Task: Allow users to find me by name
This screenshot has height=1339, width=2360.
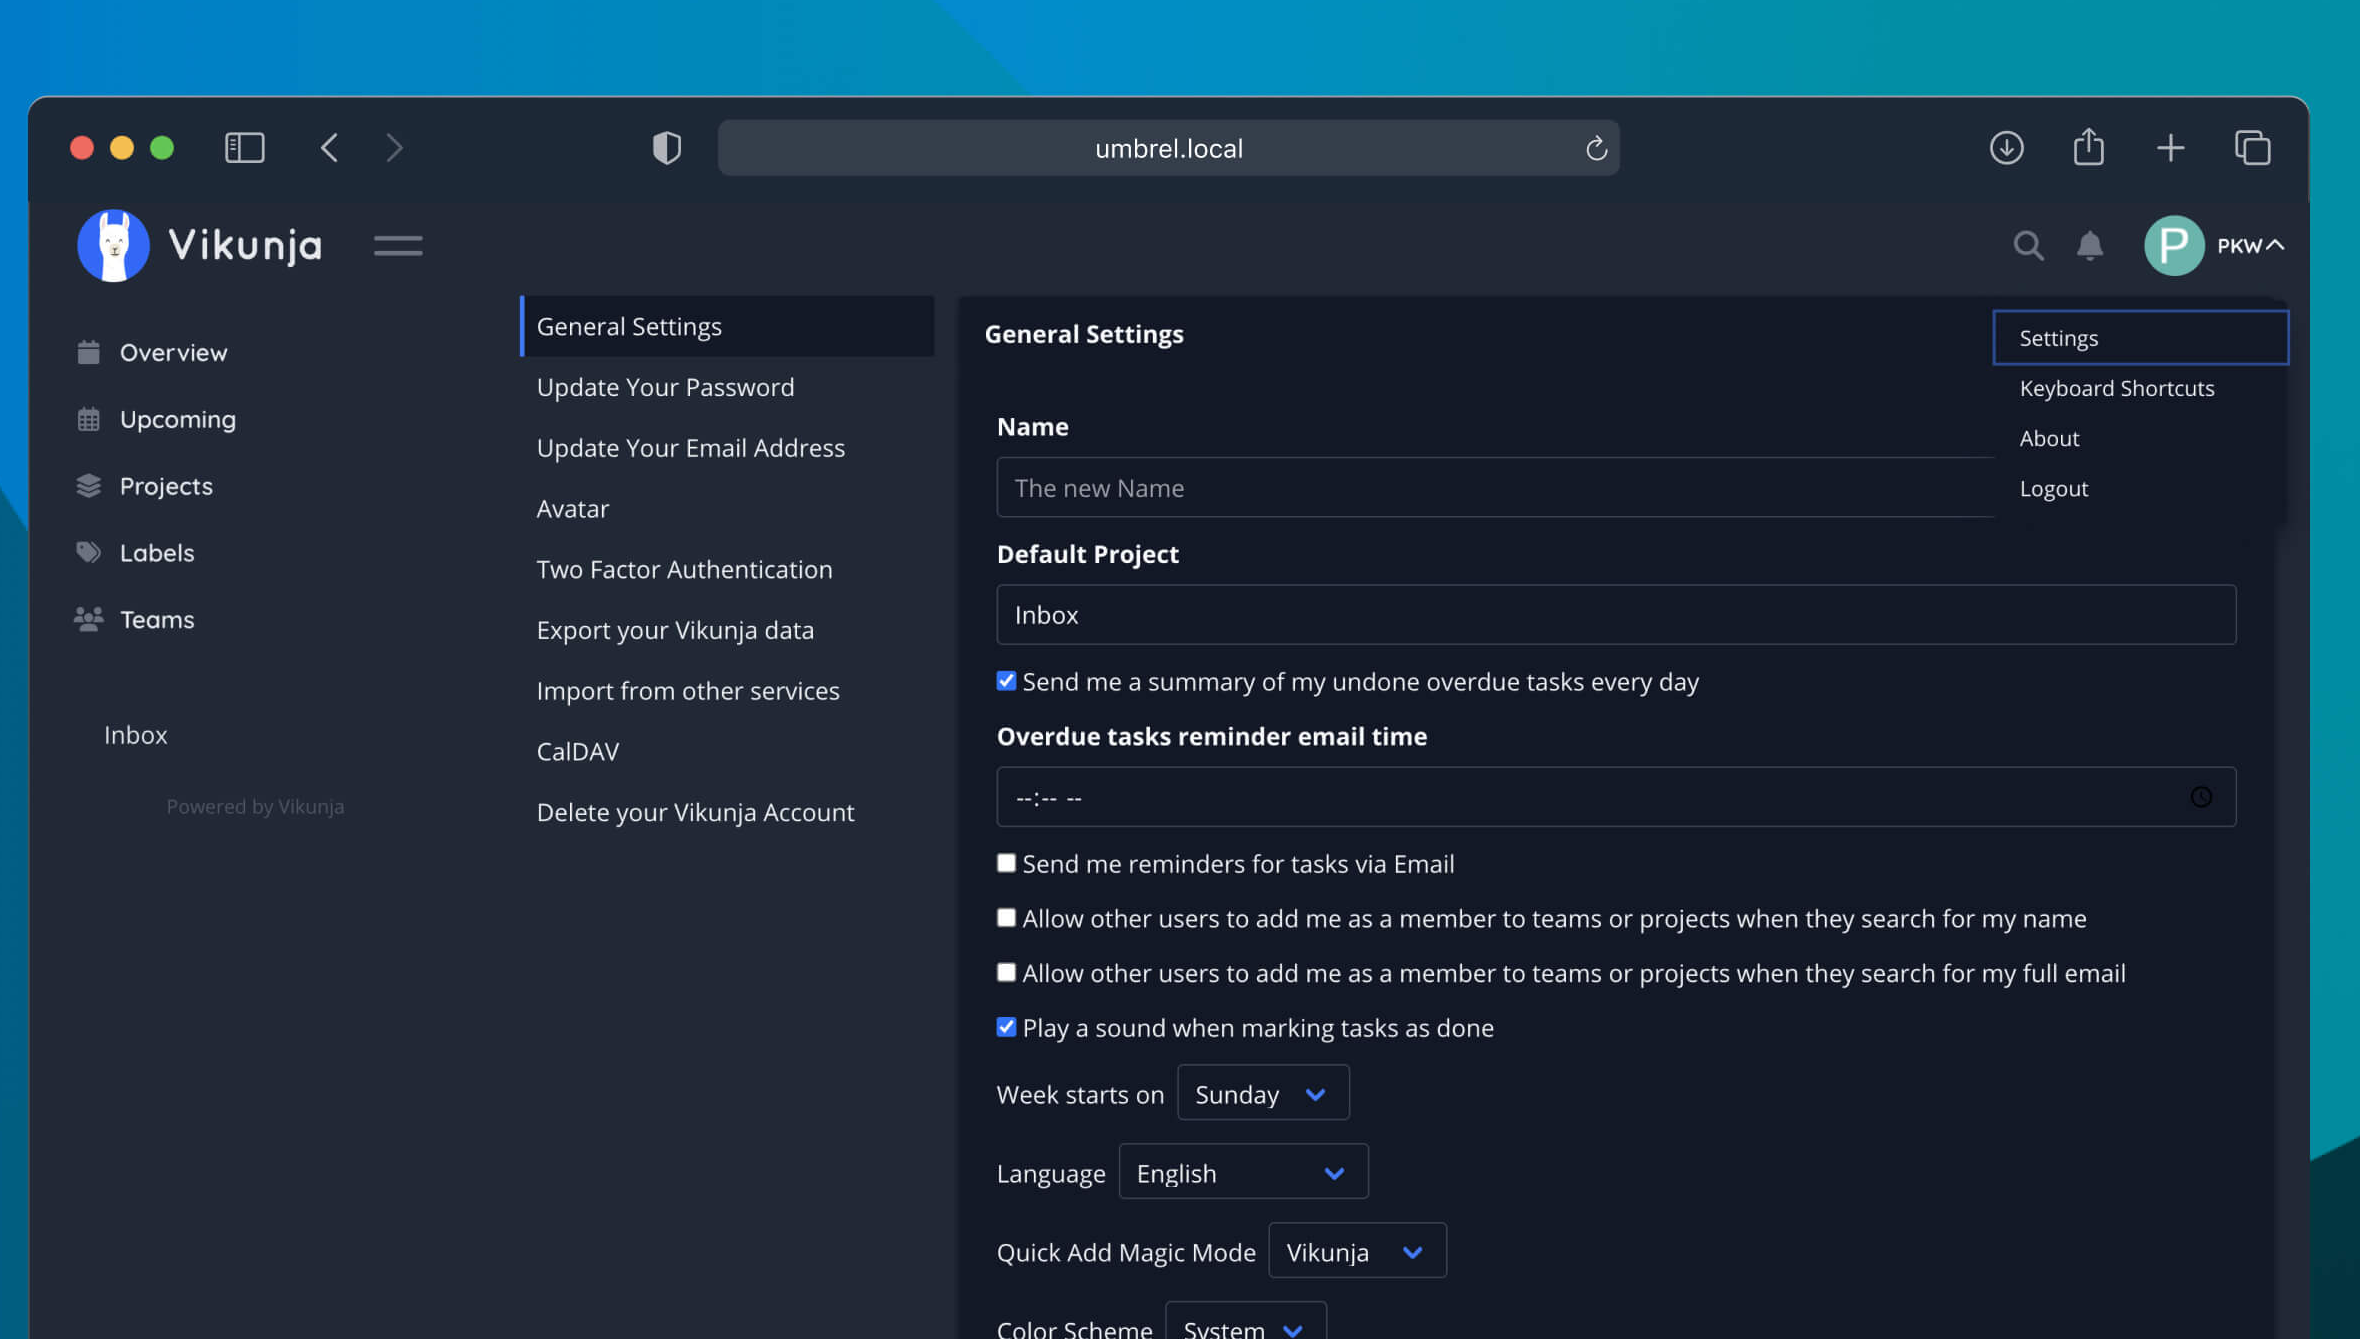Action: (x=1006, y=918)
